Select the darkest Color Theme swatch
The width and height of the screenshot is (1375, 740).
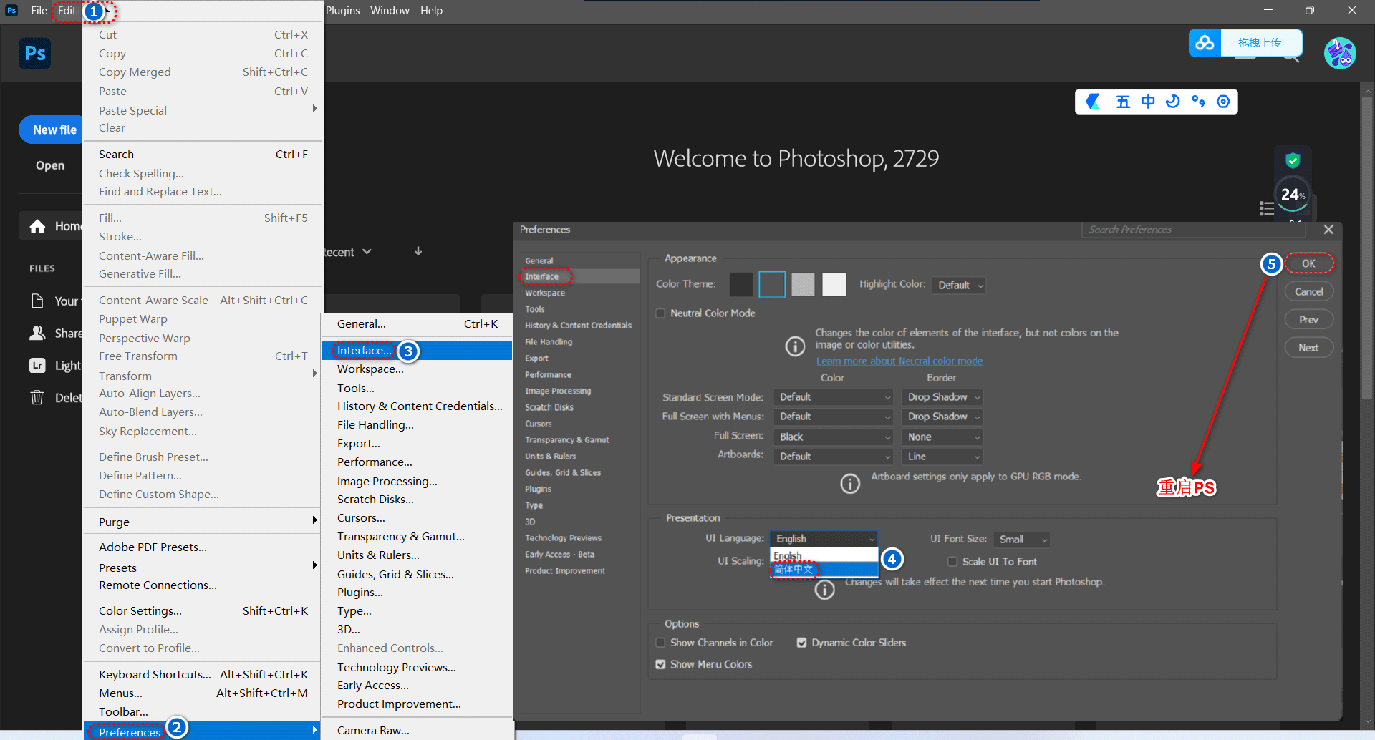pyautogui.click(x=741, y=285)
